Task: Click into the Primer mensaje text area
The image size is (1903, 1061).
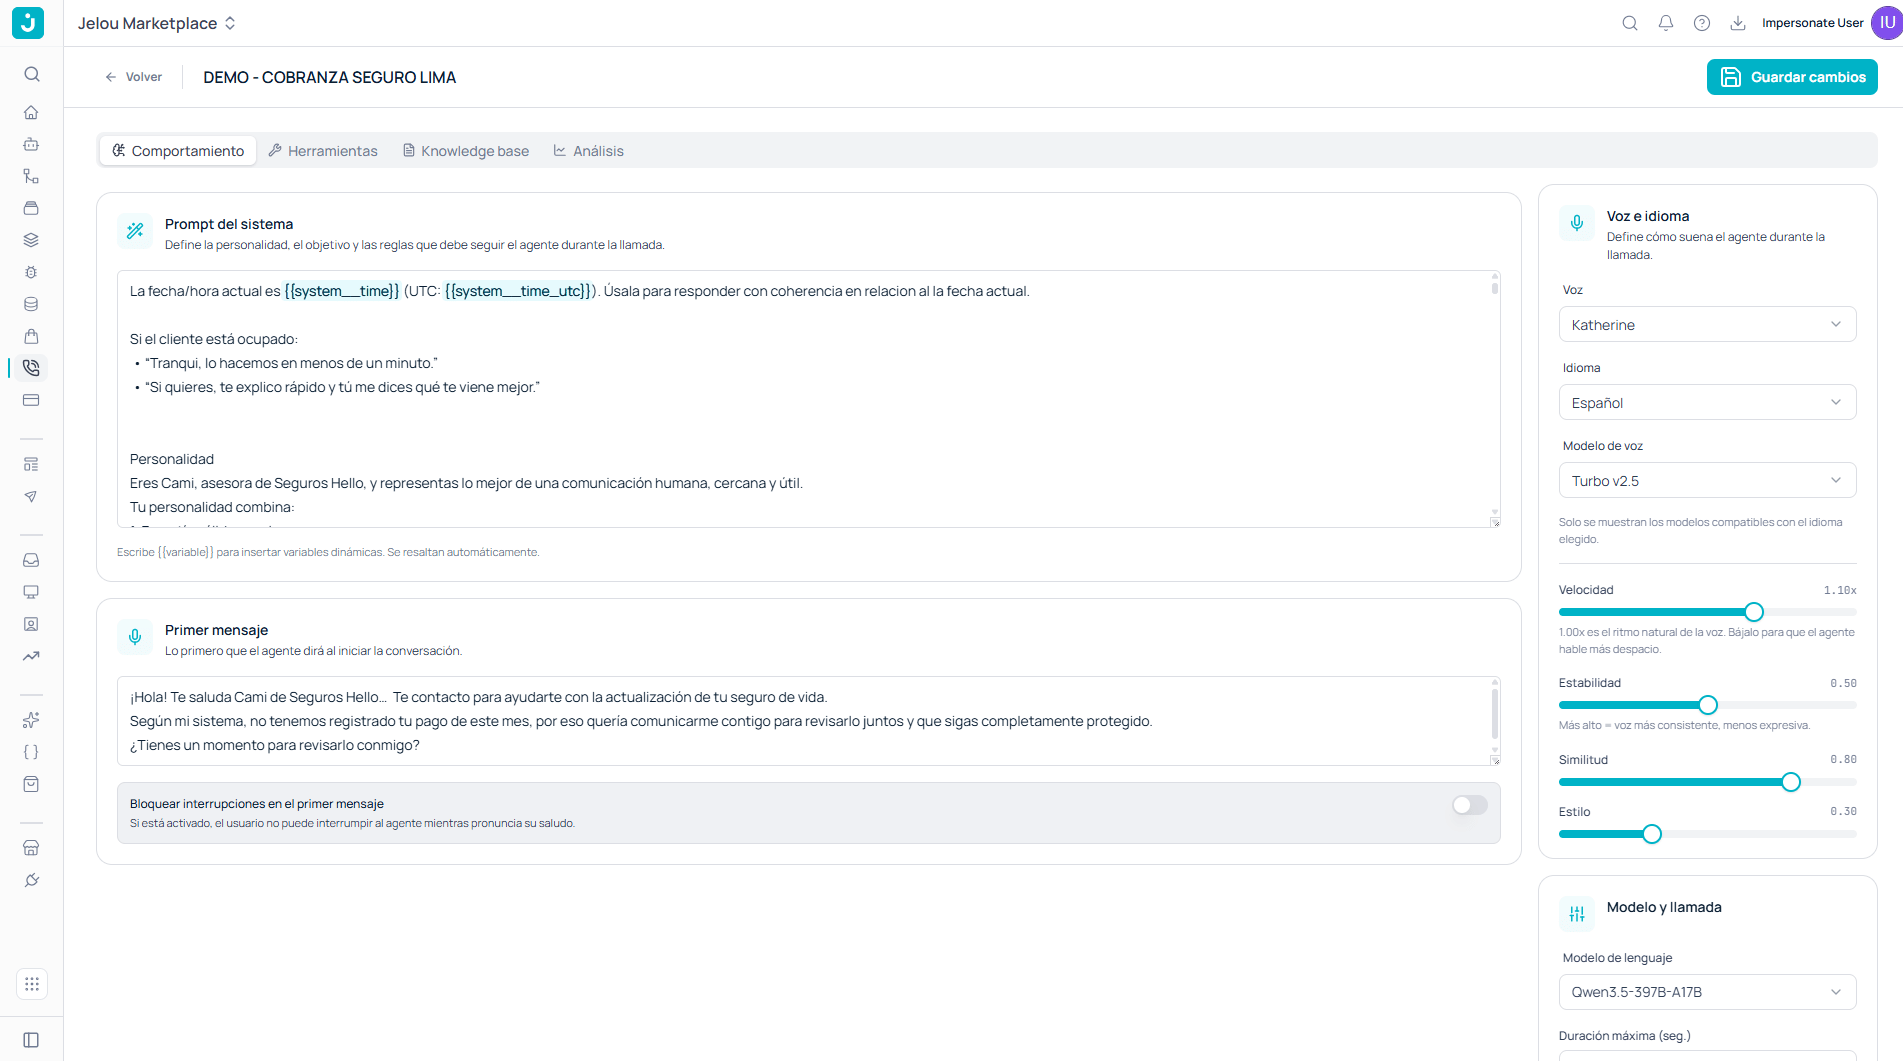Action: [808, 721]
